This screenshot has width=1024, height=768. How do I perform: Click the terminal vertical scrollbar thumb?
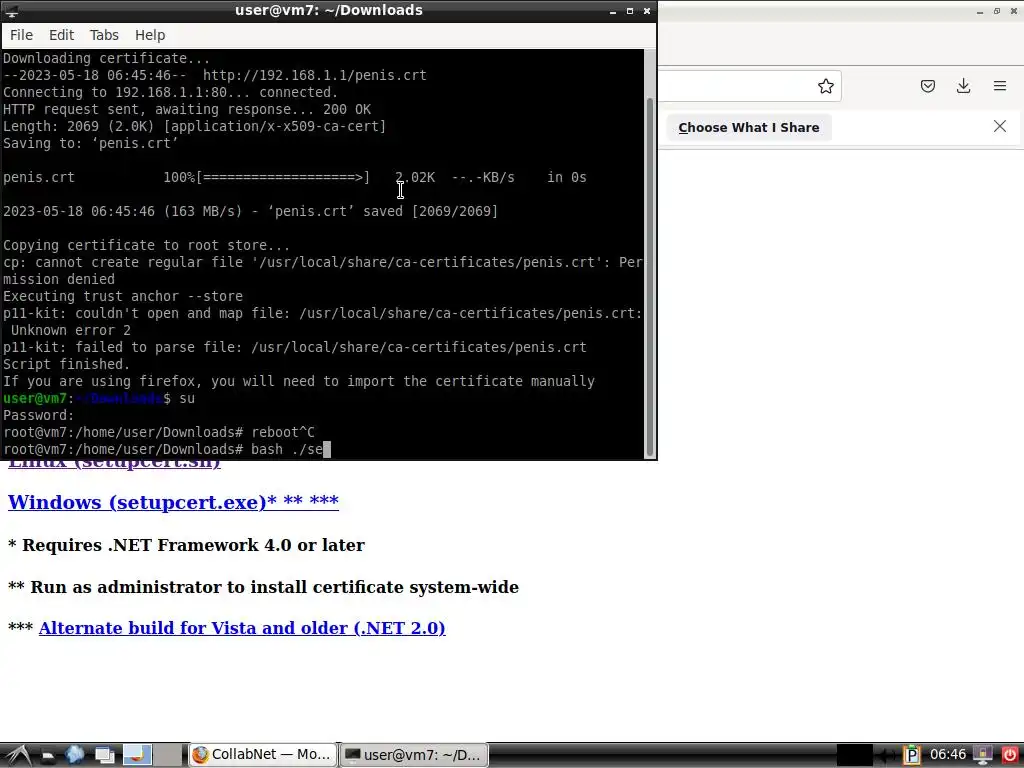(x=649, y=277)
